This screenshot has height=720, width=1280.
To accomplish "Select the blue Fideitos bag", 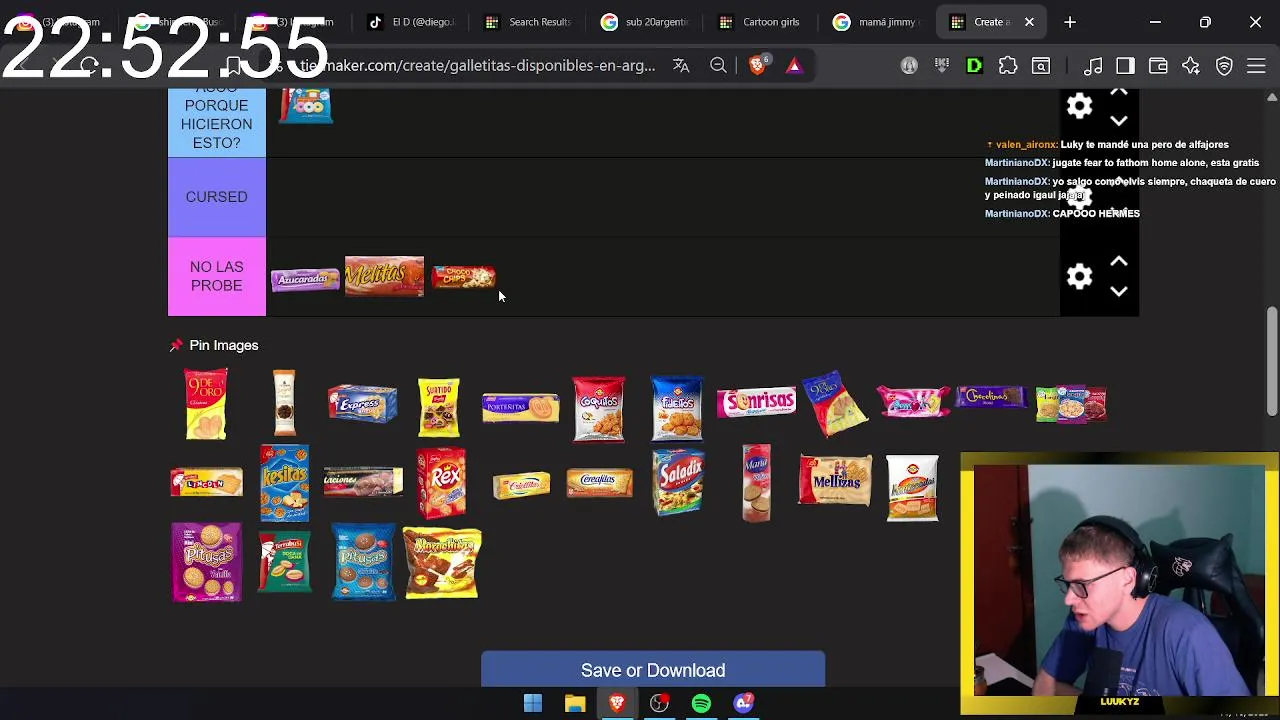I will click(x=677, y=408).
